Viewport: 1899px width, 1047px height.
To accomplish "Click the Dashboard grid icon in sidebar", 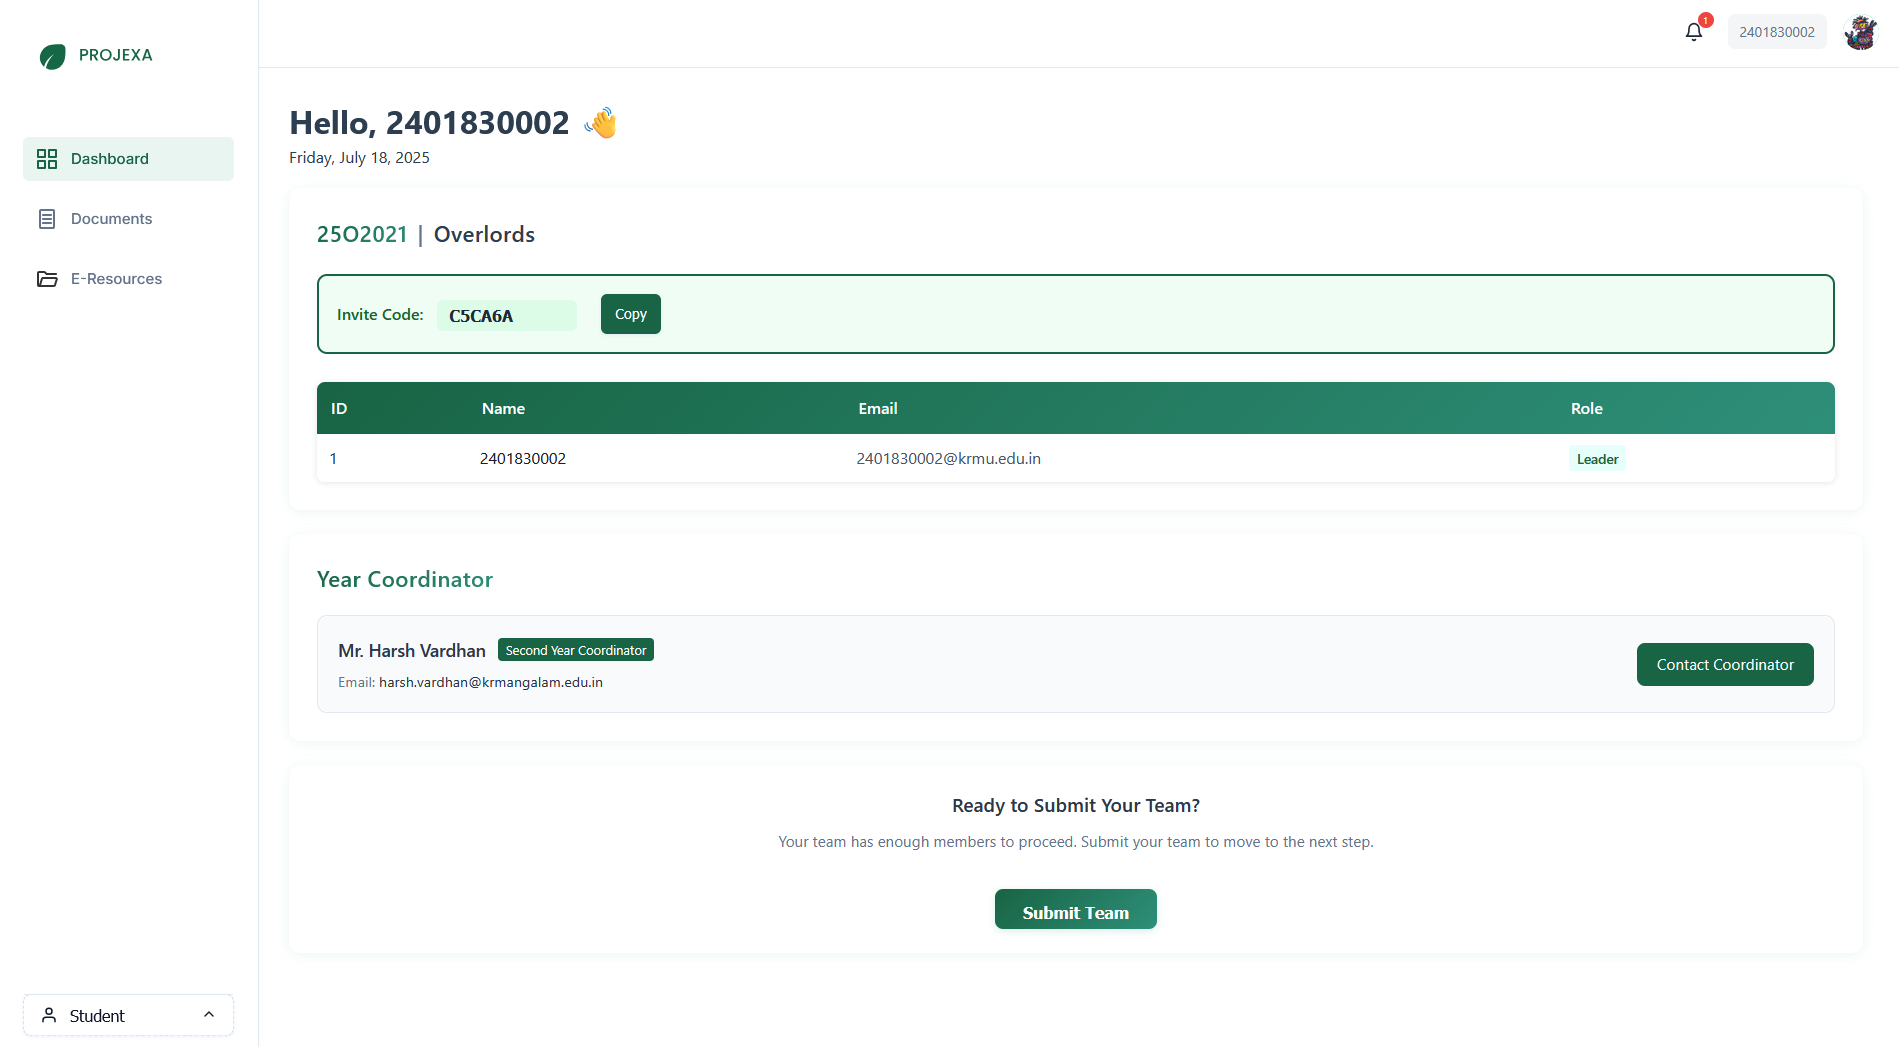I will pyautogui.click(x=47, y=159).
